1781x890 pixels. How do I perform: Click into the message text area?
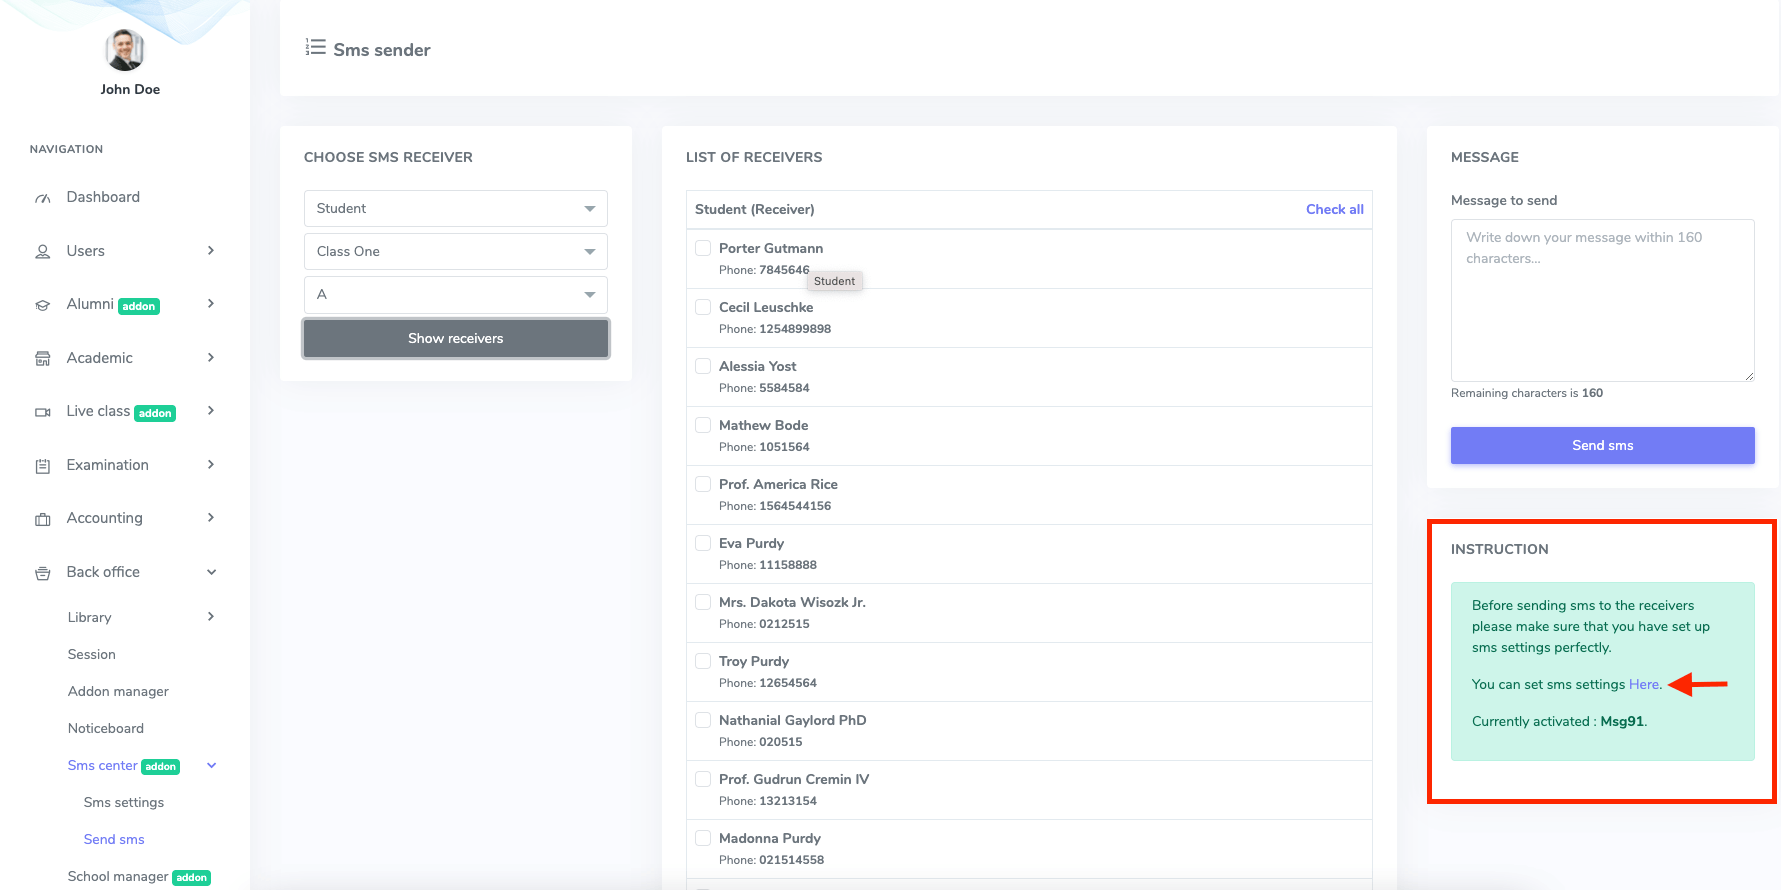[1602, 300]
